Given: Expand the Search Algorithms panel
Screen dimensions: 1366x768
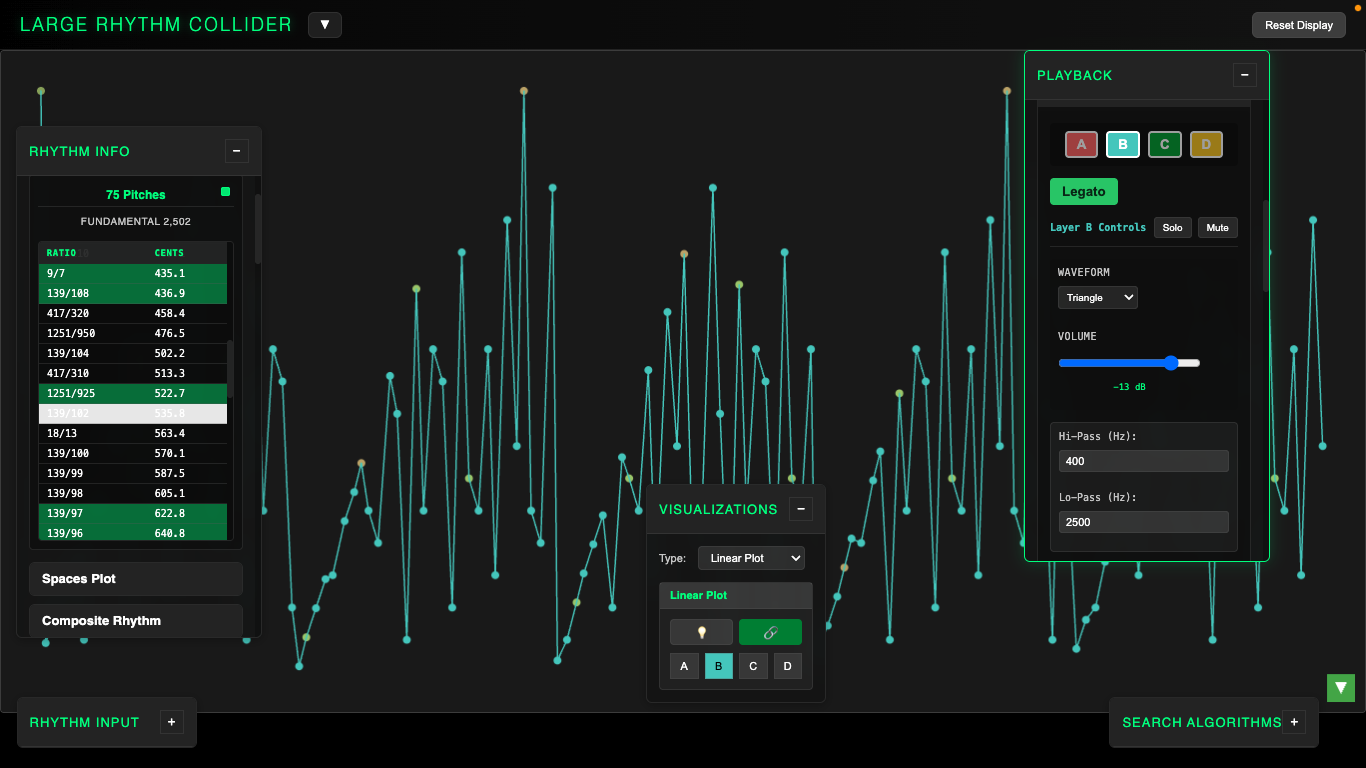Looking at the screenshot, I should [1293, 722].
